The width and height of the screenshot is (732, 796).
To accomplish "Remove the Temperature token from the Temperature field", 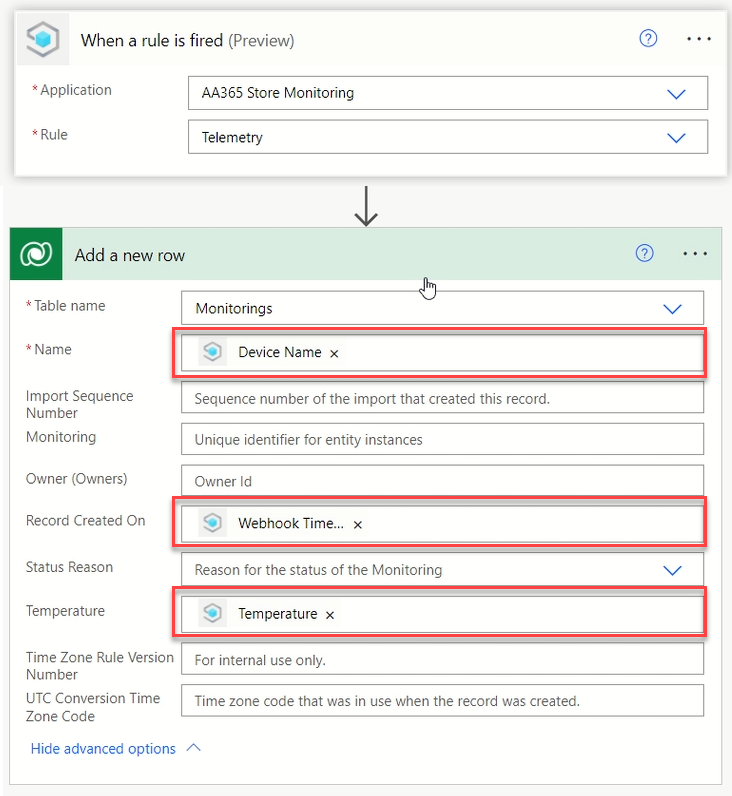I will pyautogui.click(x=330, y=615).
